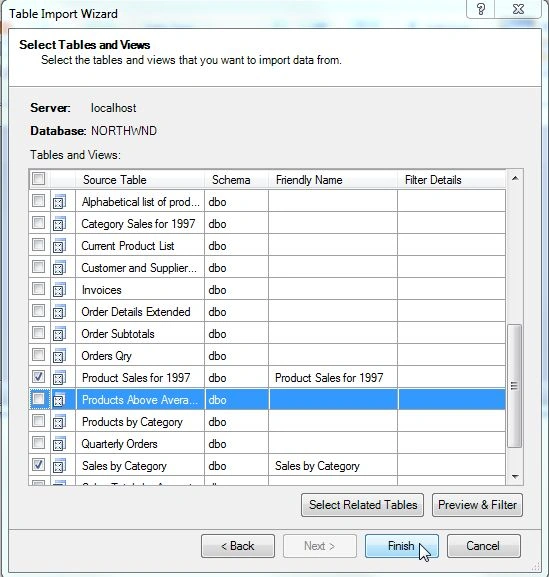Check the Products by Category checkbox

pyautogui.click(x=38, y=421)
